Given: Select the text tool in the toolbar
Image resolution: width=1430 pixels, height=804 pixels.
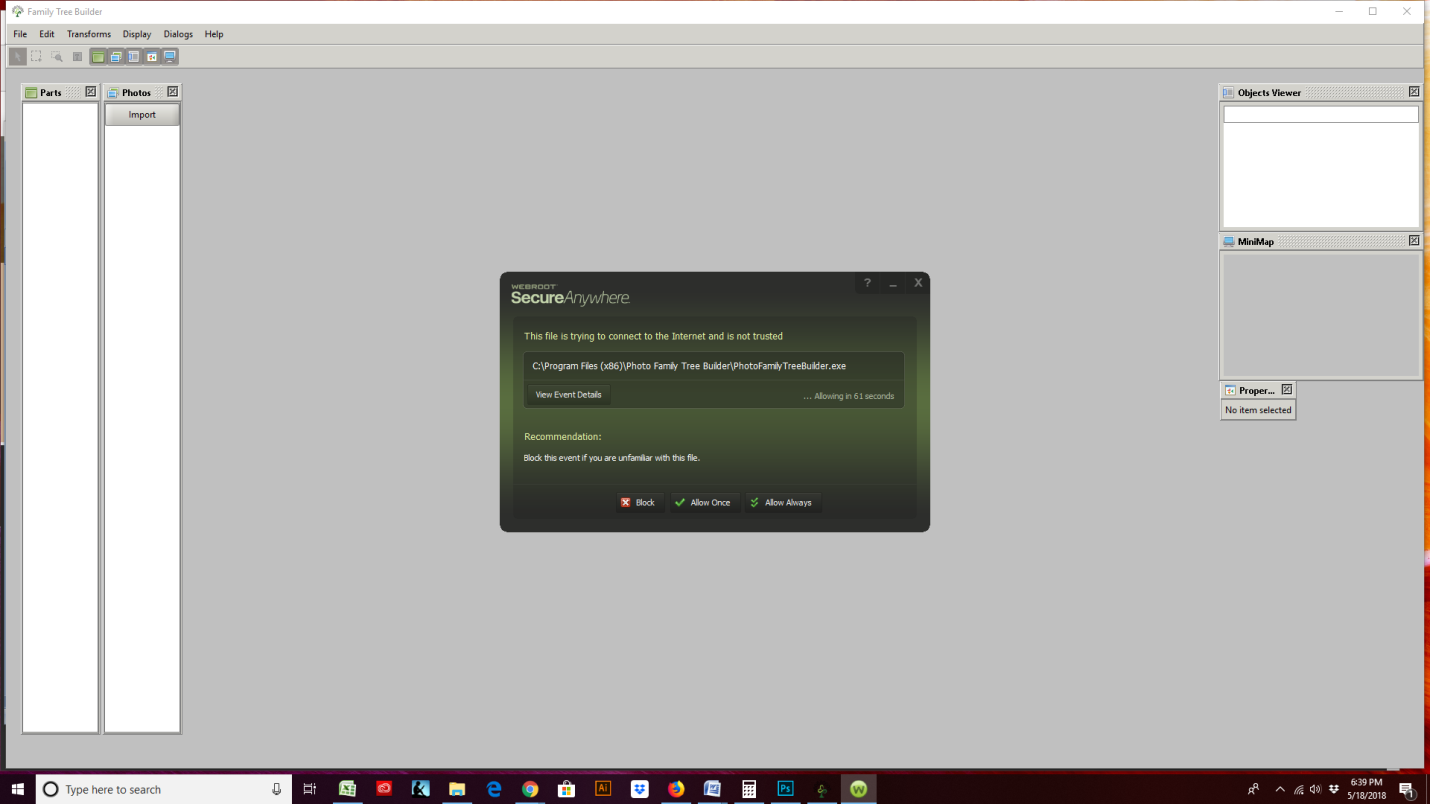Looking at the screenshot, I should click(77, 57).
